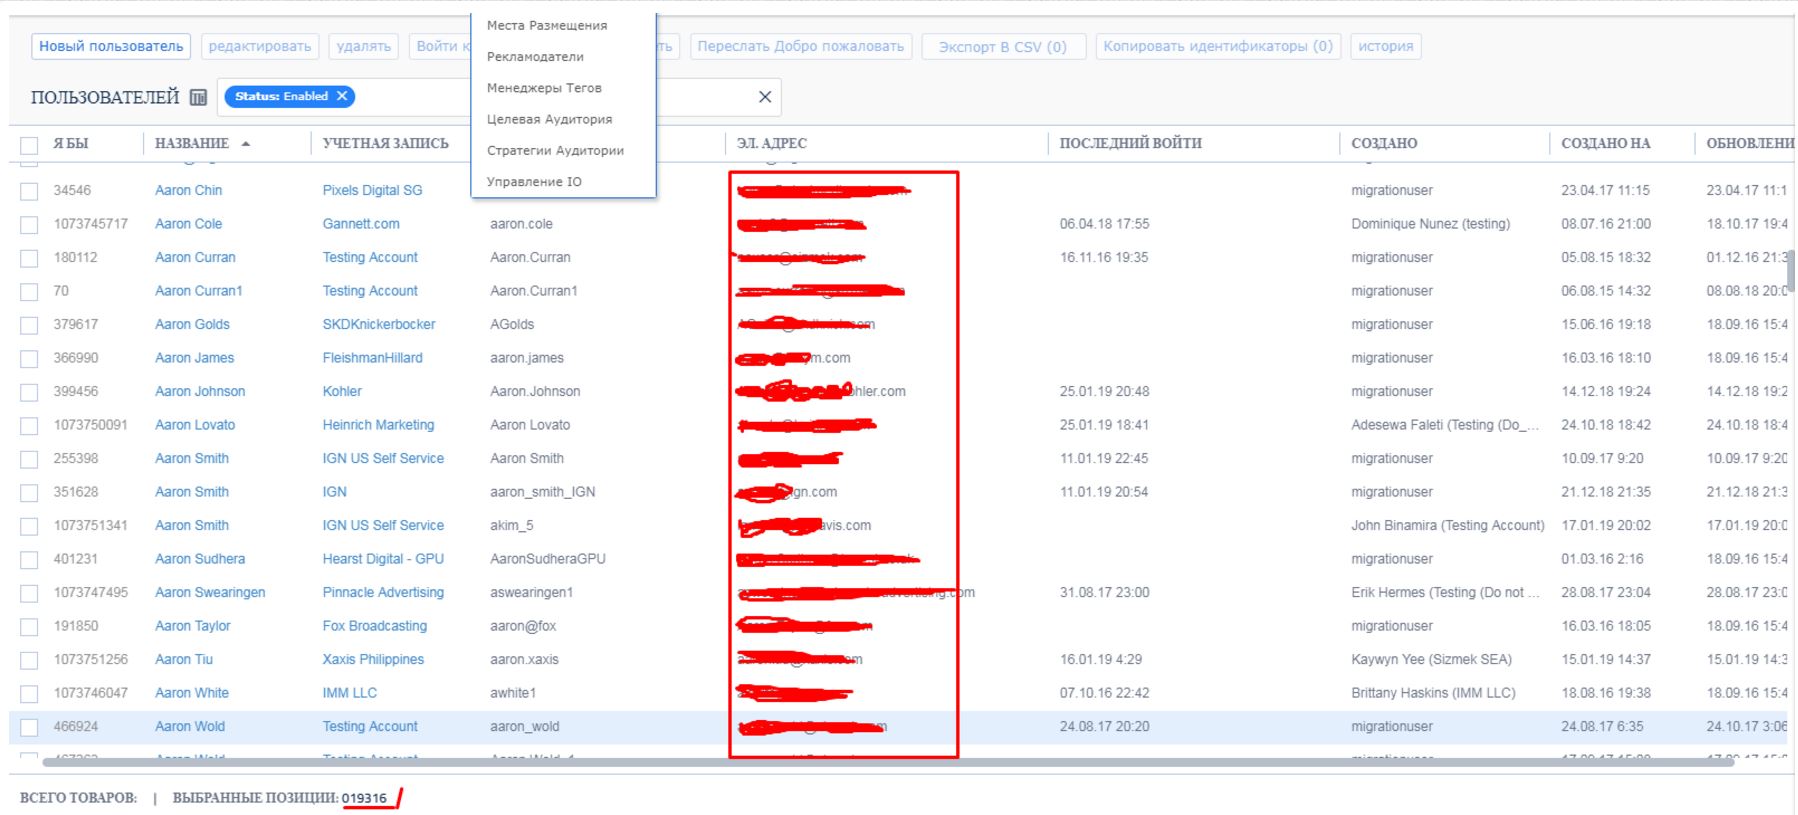Click cell Dominique Nunez (testing)
1798x815 pixels.
[1431, 224]
